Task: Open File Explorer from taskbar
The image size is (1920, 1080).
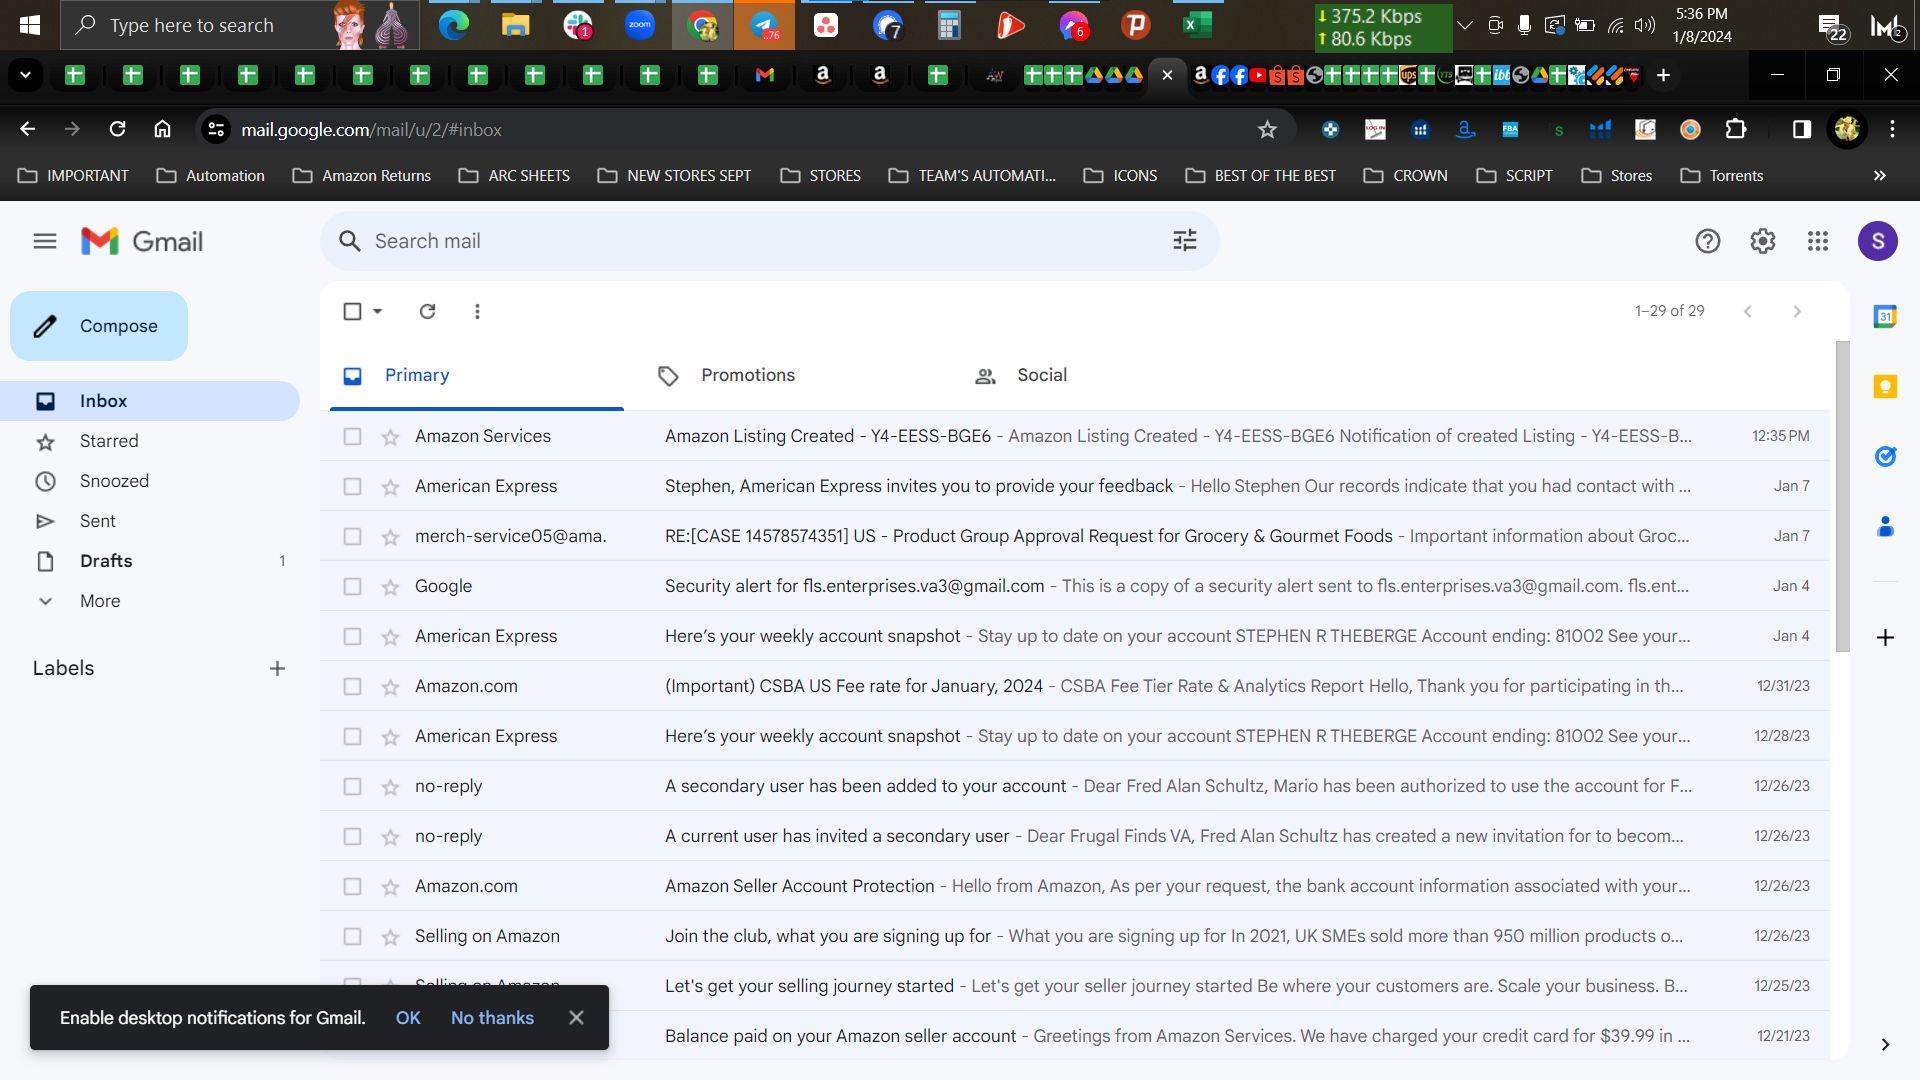Action: pos(515,25)
